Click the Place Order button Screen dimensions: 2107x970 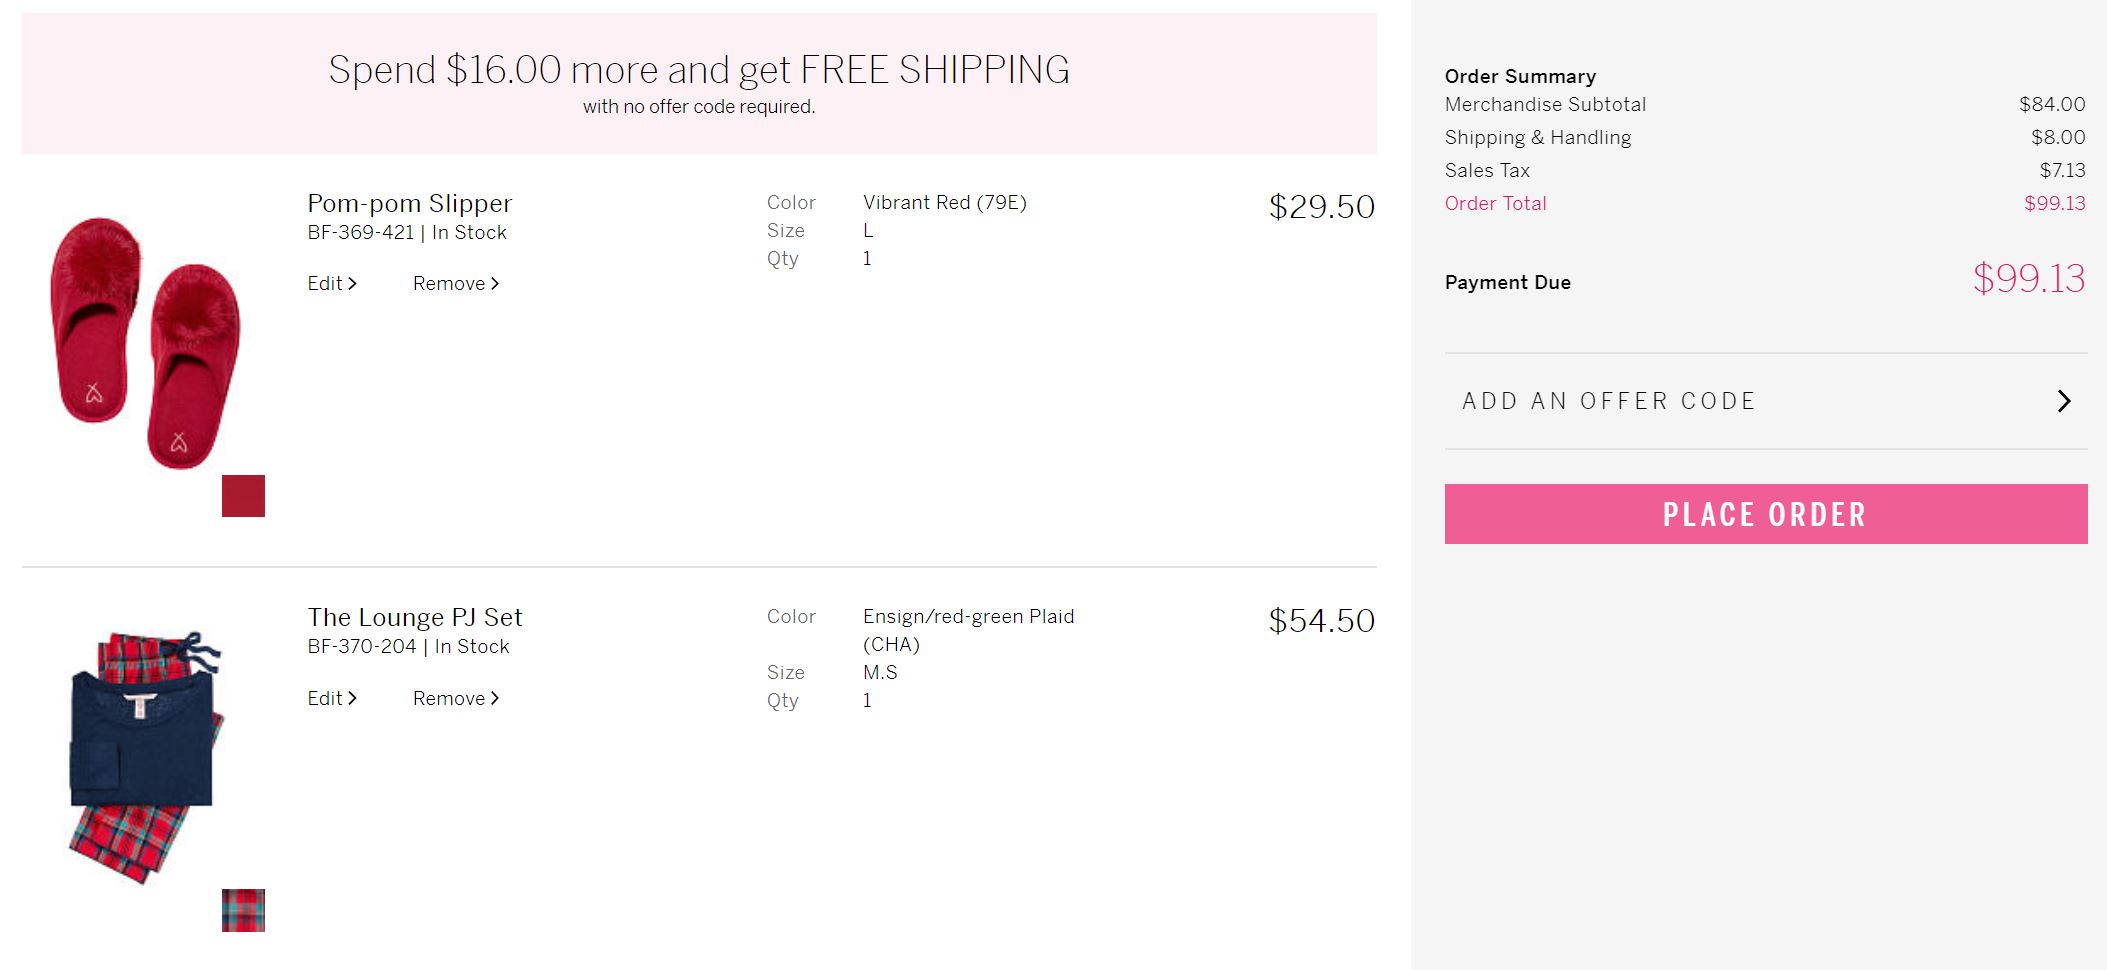pyautogui.click(x=1765, y=514)
